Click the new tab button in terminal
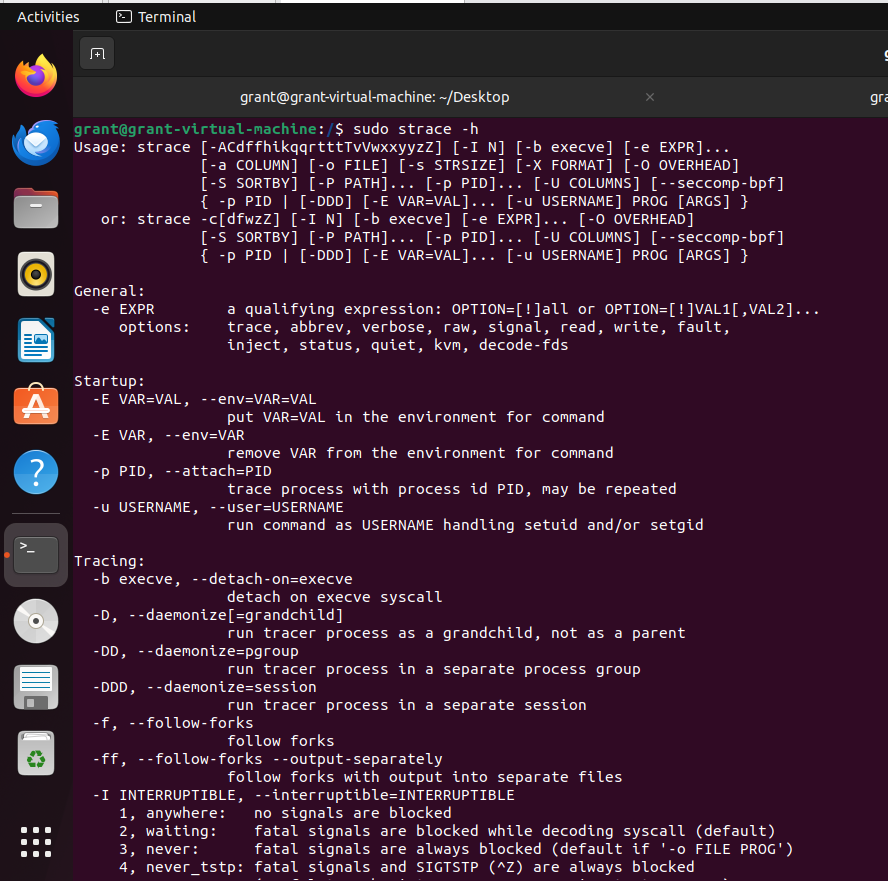The height and width of the screenshot is (881, 888). pos(97,54)
